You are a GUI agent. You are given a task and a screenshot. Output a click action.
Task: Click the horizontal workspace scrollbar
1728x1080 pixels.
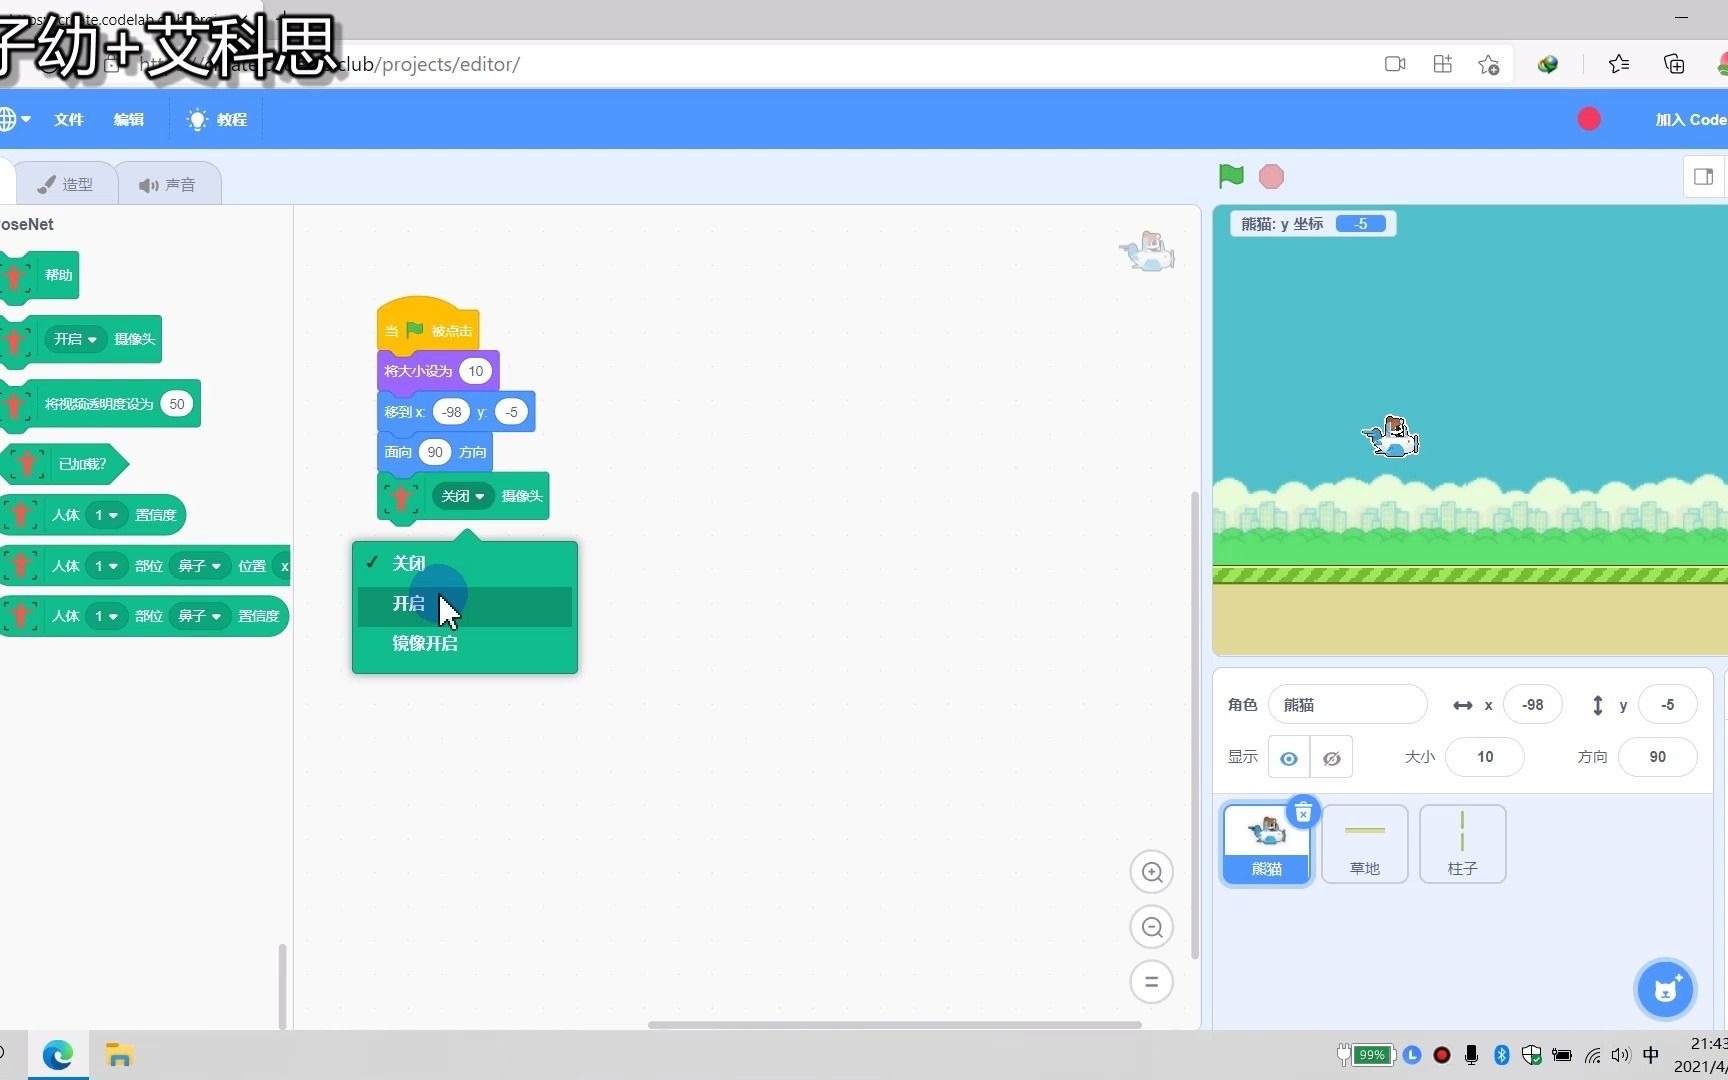(894, 1025)
